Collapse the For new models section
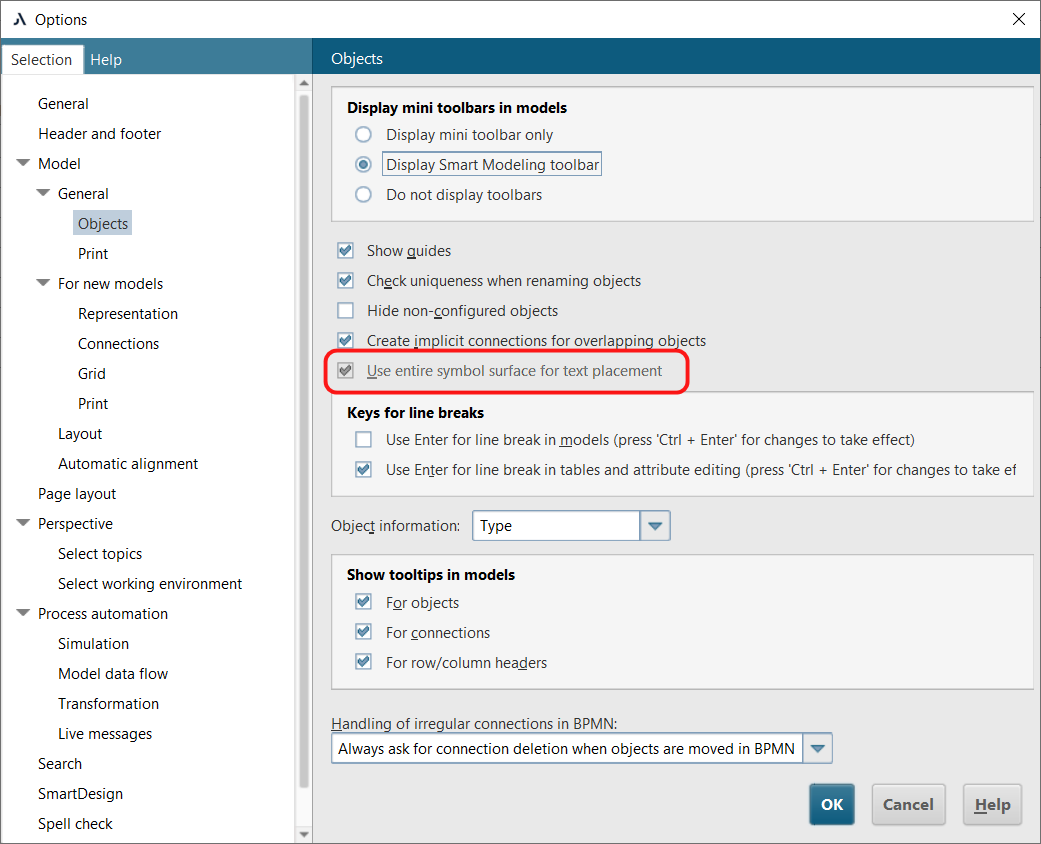The image size is (1041, 844). point(43,283)
